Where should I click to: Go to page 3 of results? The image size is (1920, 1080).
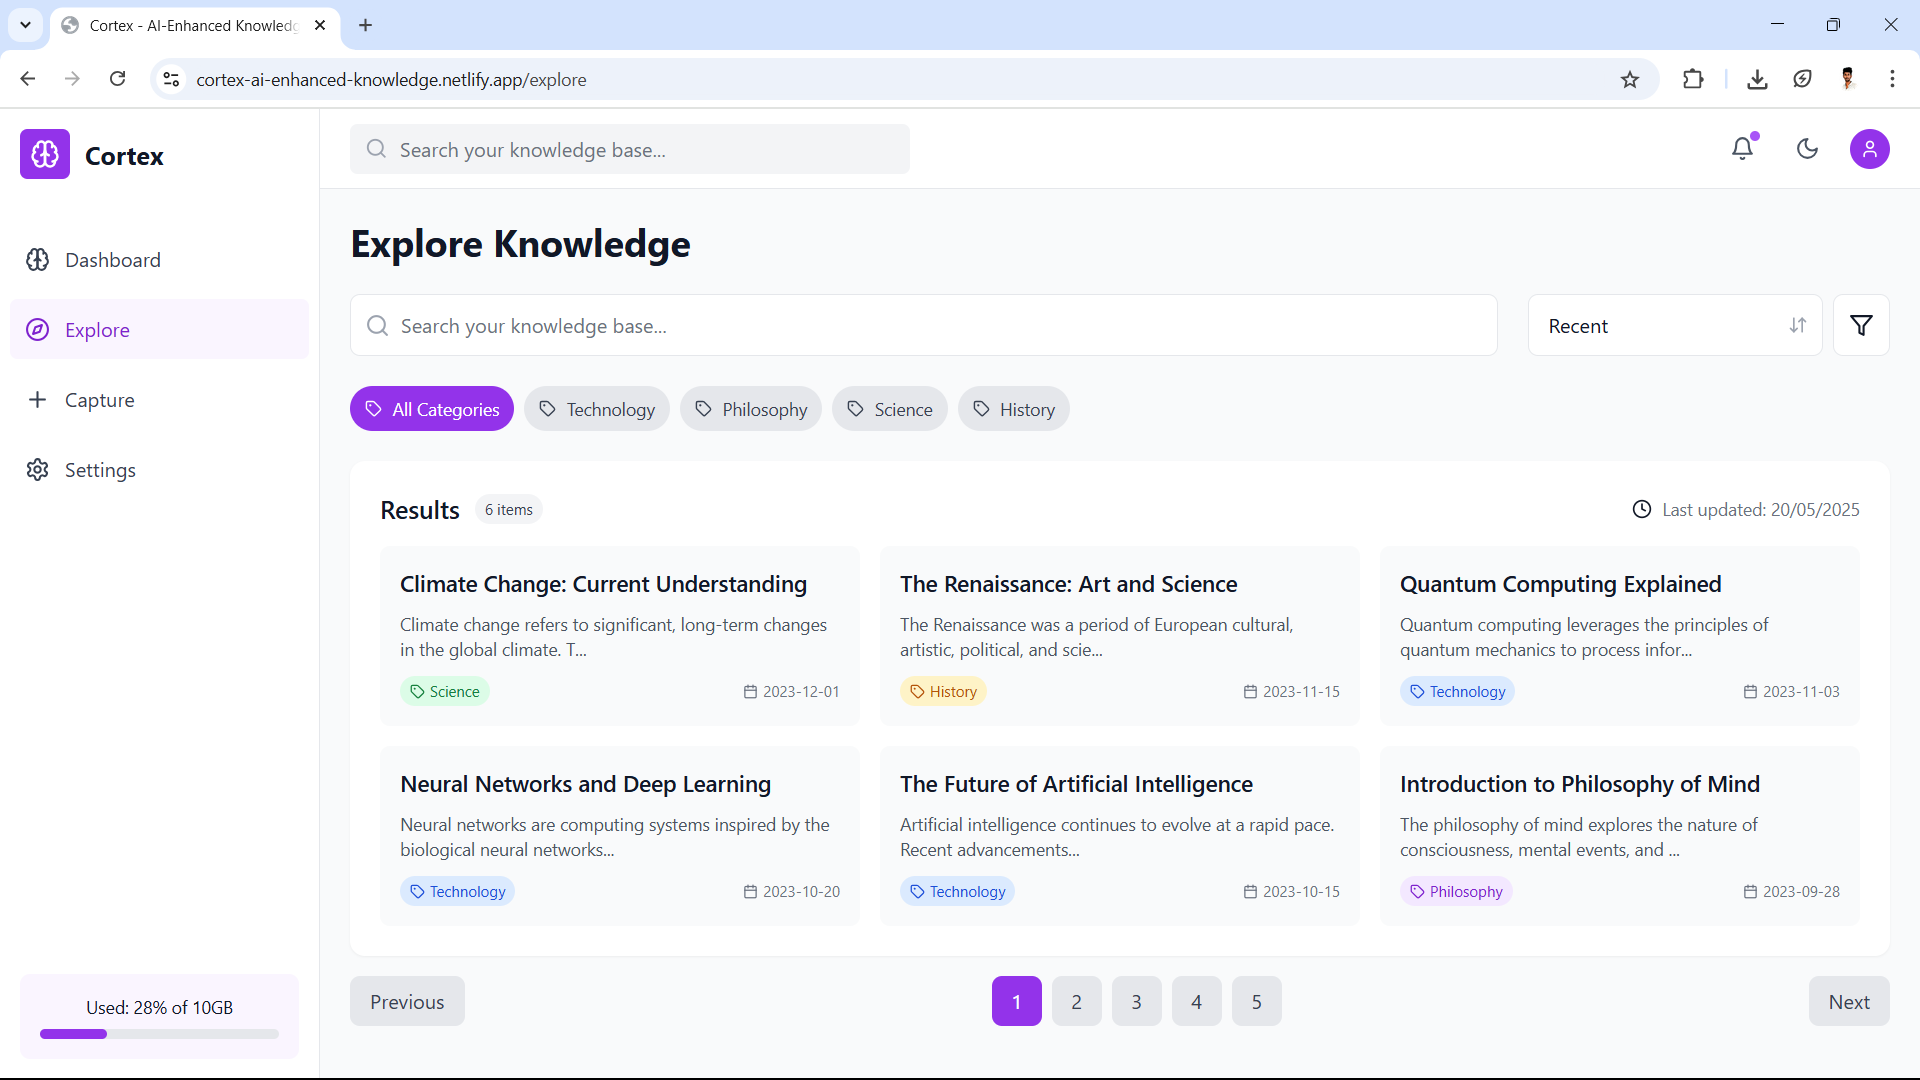[x=1136, y=1001]
